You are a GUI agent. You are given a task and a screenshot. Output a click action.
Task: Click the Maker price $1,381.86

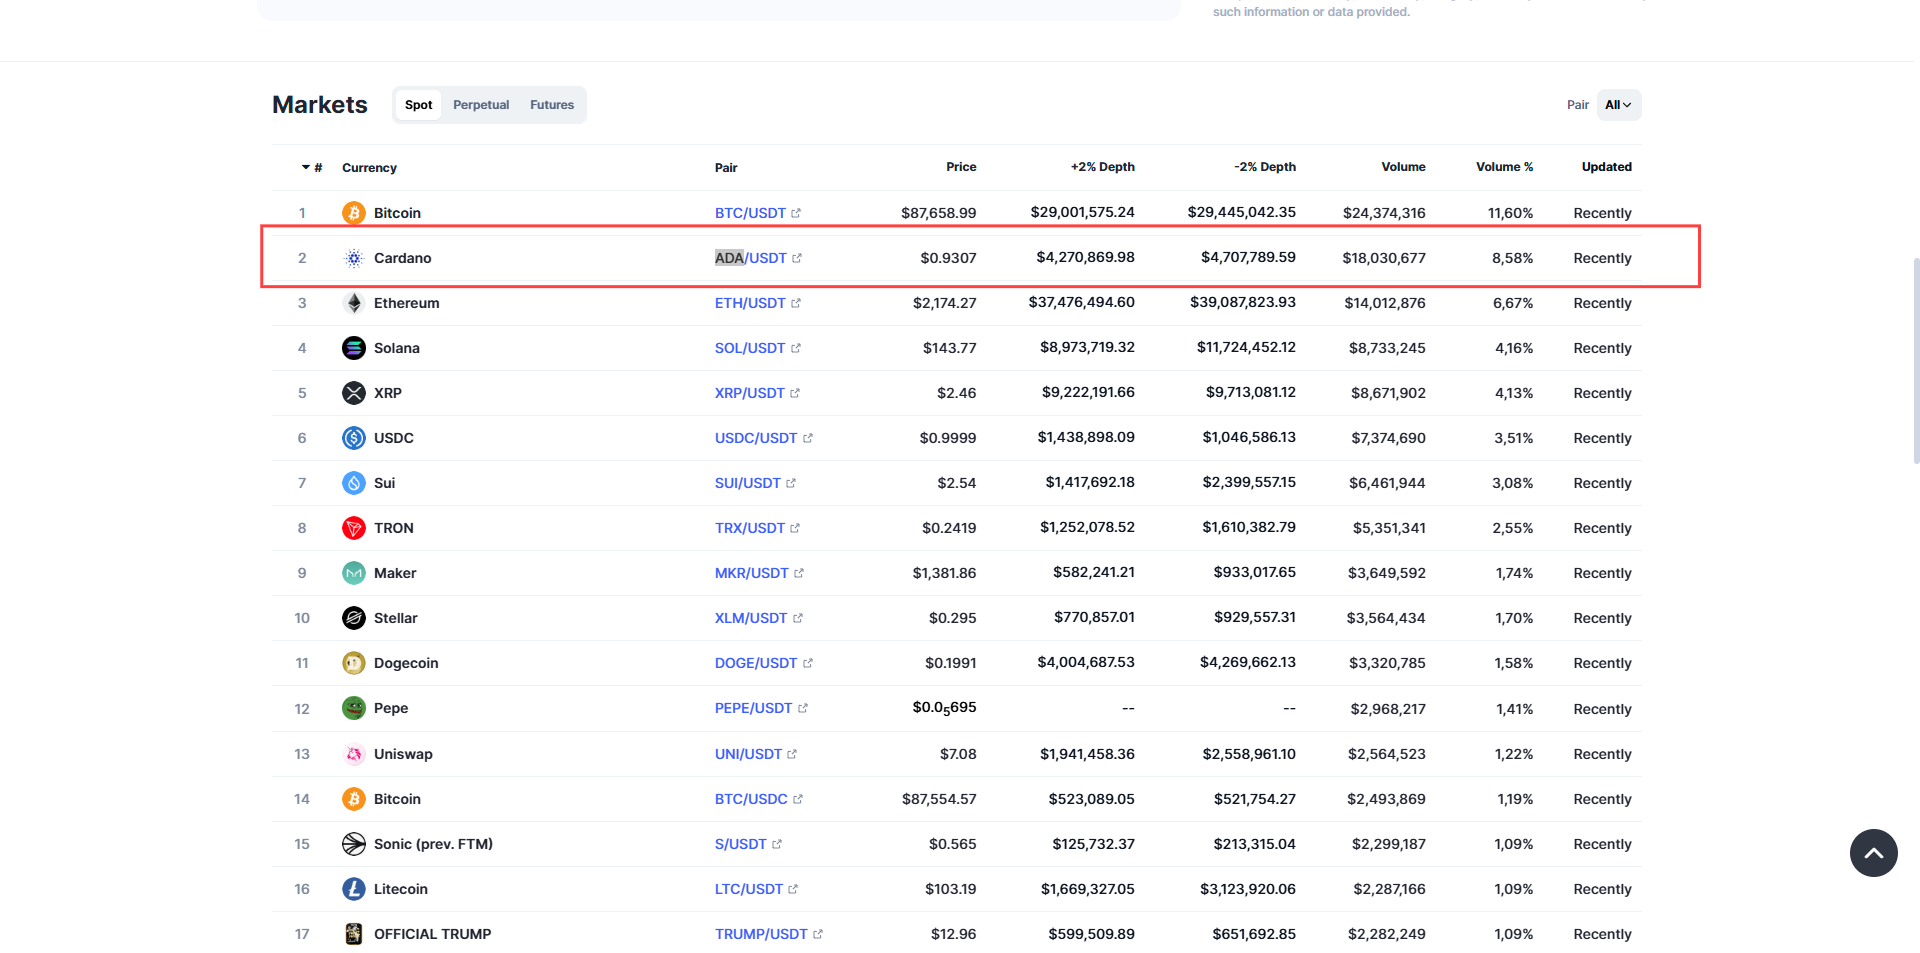tap(945, 573)
